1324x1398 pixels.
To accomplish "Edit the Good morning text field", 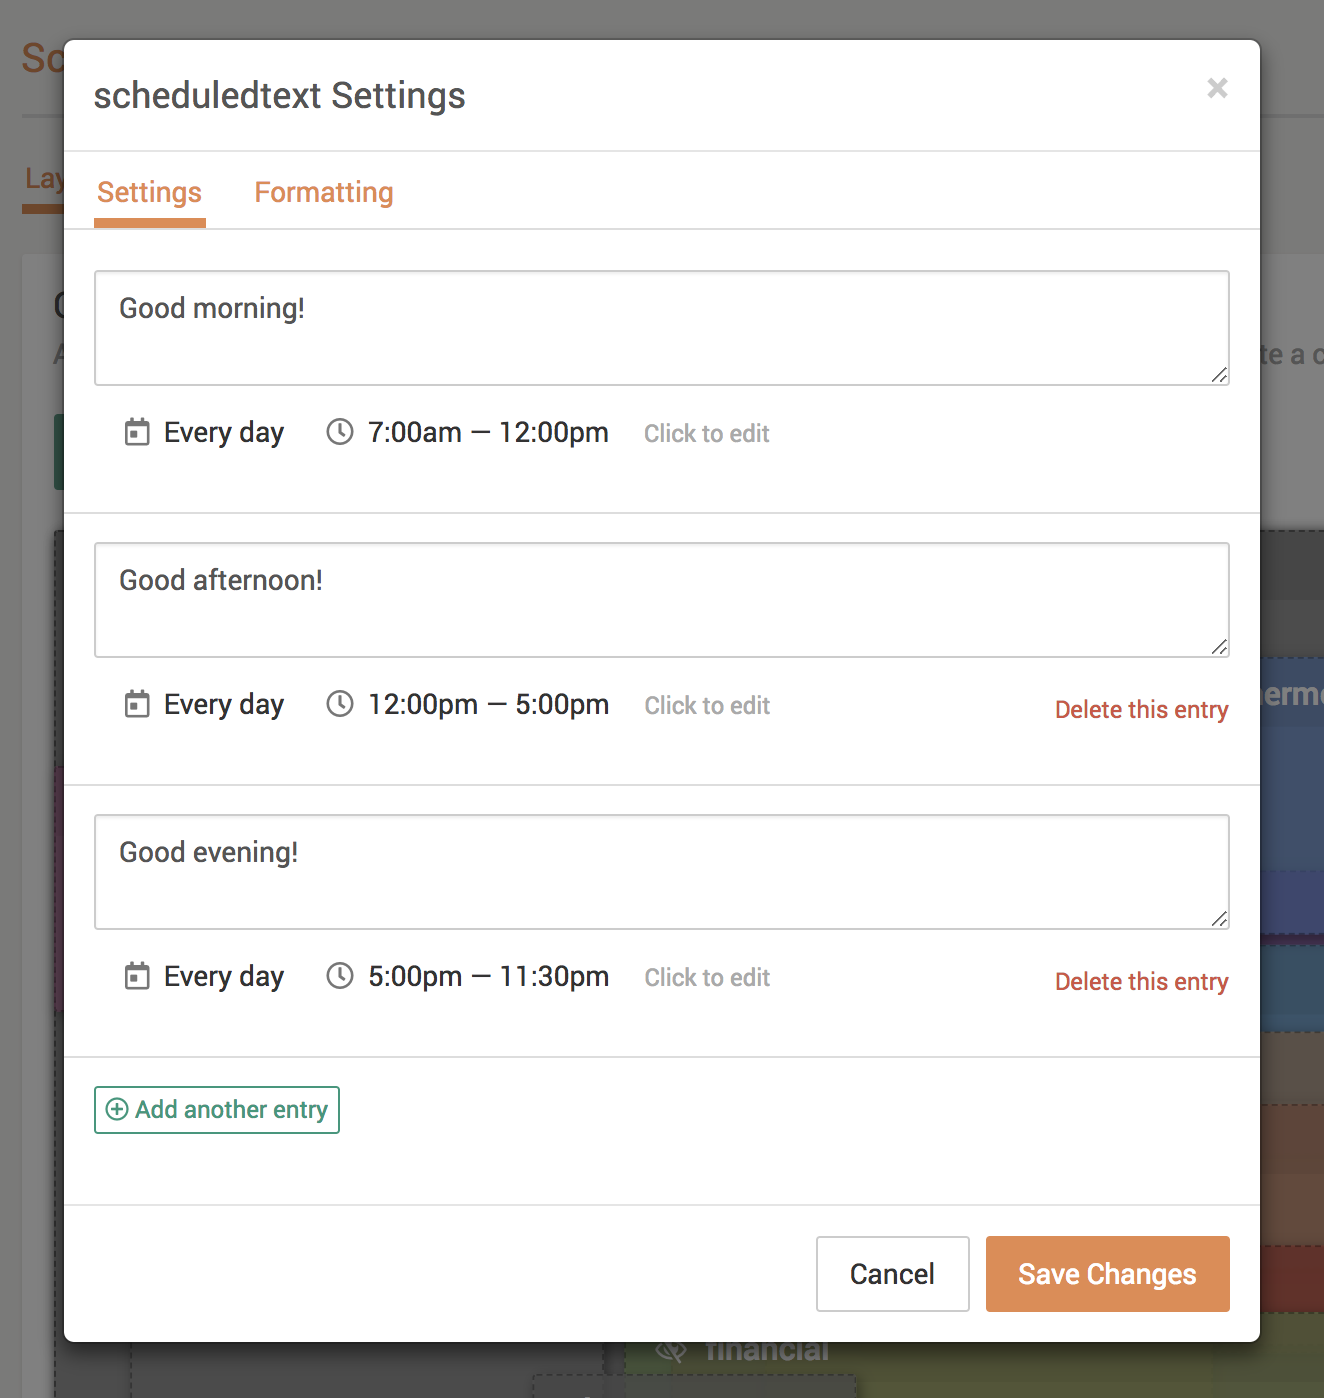I will click(662, 328).
